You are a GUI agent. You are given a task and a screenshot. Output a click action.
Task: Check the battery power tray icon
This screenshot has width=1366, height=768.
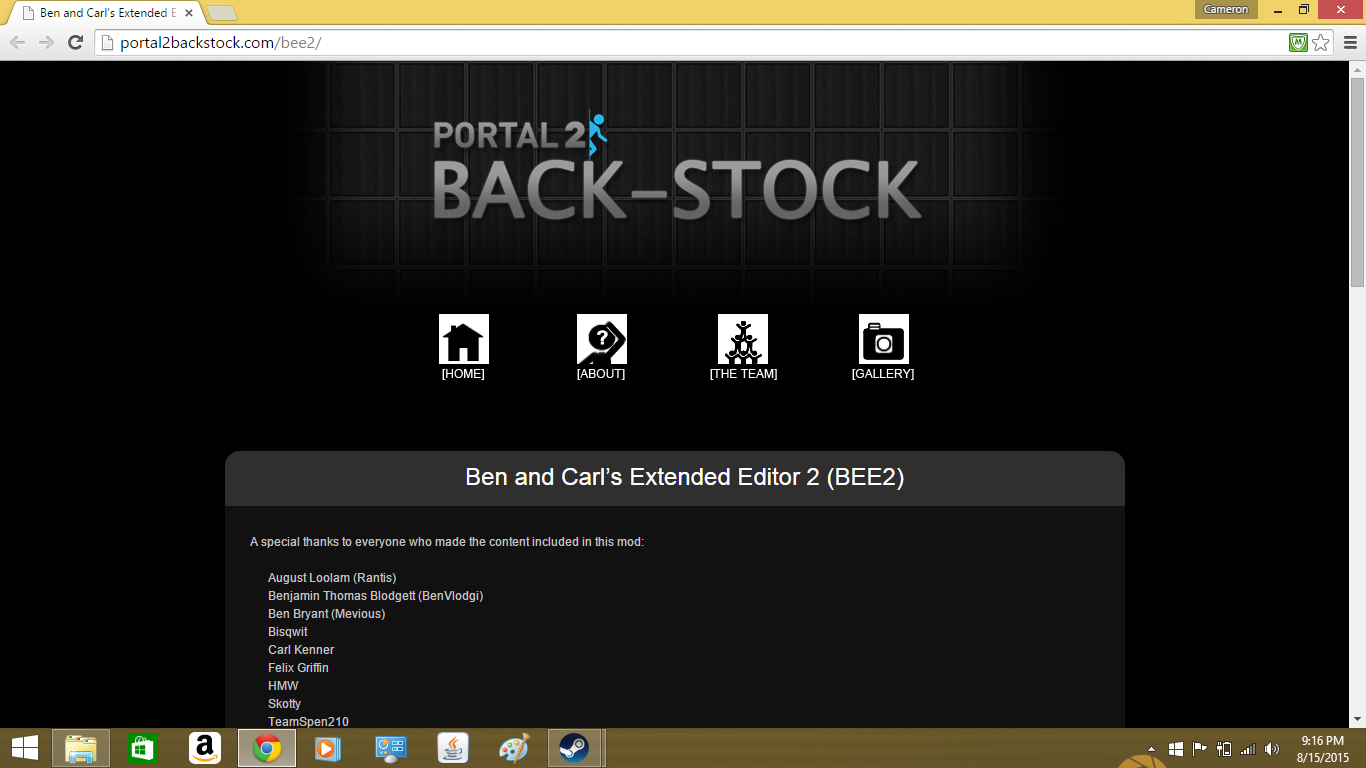pyautogui.click(x=1224, y=749)
